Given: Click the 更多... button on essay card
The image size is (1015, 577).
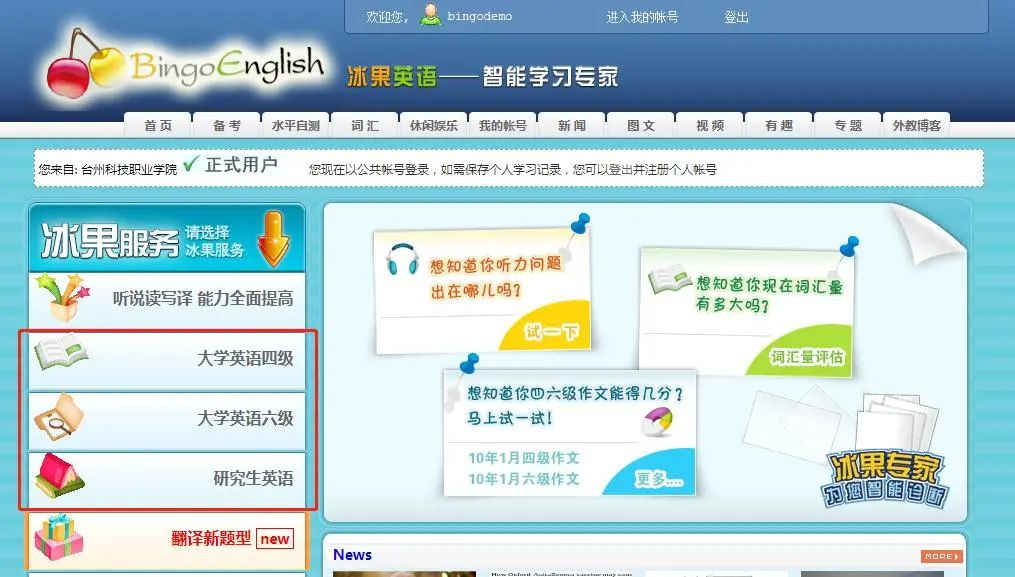Looking at the screenshot, I should tap(658, 479).
